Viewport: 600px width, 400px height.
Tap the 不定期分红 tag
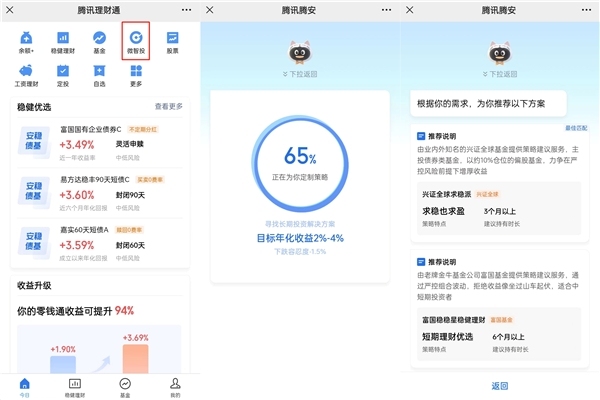(143, 129)
